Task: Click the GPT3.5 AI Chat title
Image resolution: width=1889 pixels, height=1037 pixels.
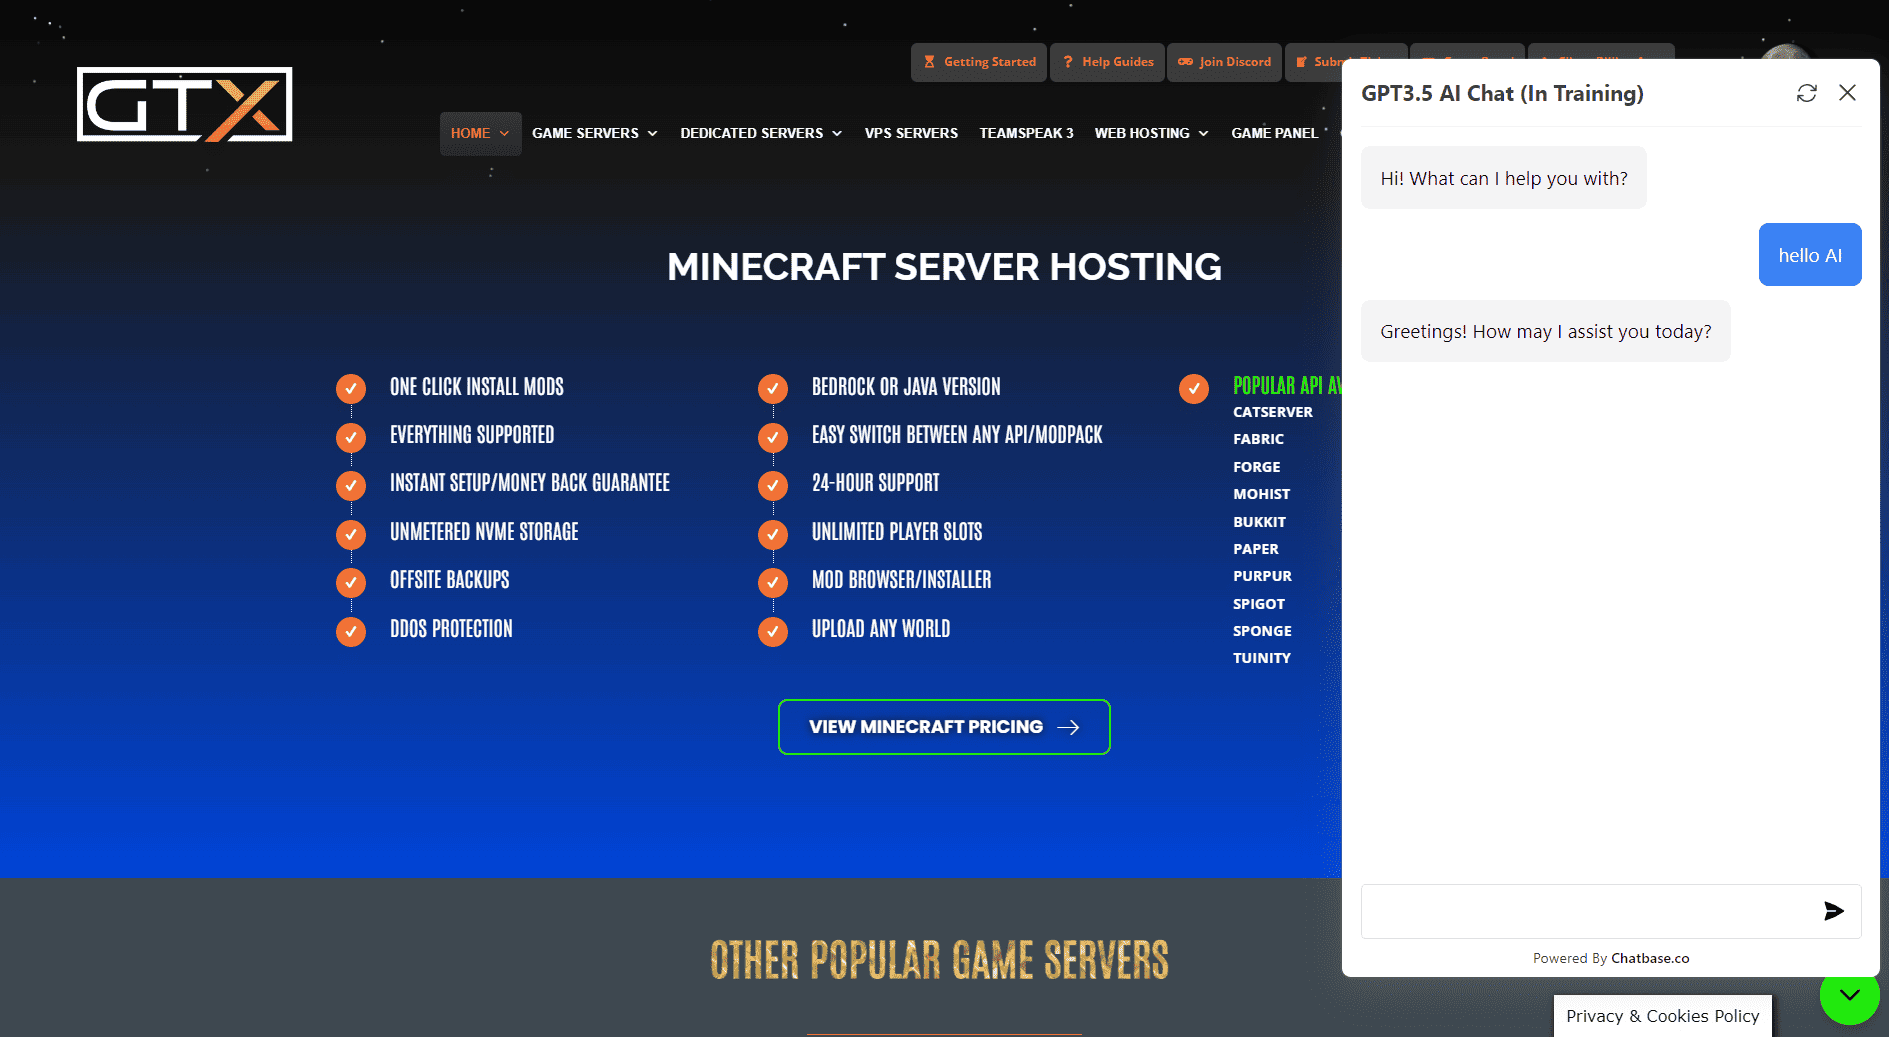Action: (x=1502, y=93)
